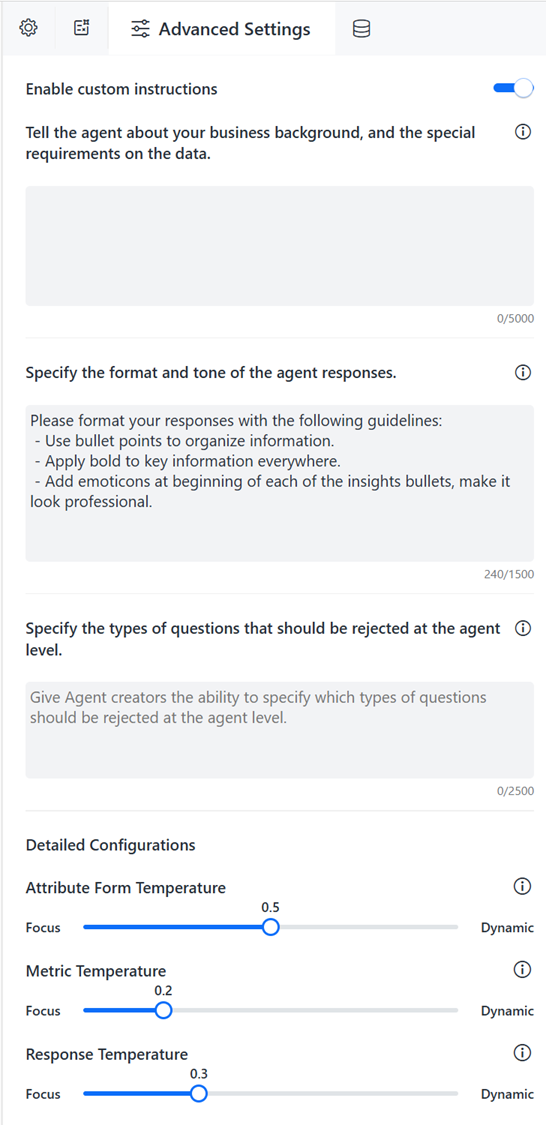Click the rejected question types text field
The width and height of the screenshot is (546, 1125).
[x=280, y=730]
